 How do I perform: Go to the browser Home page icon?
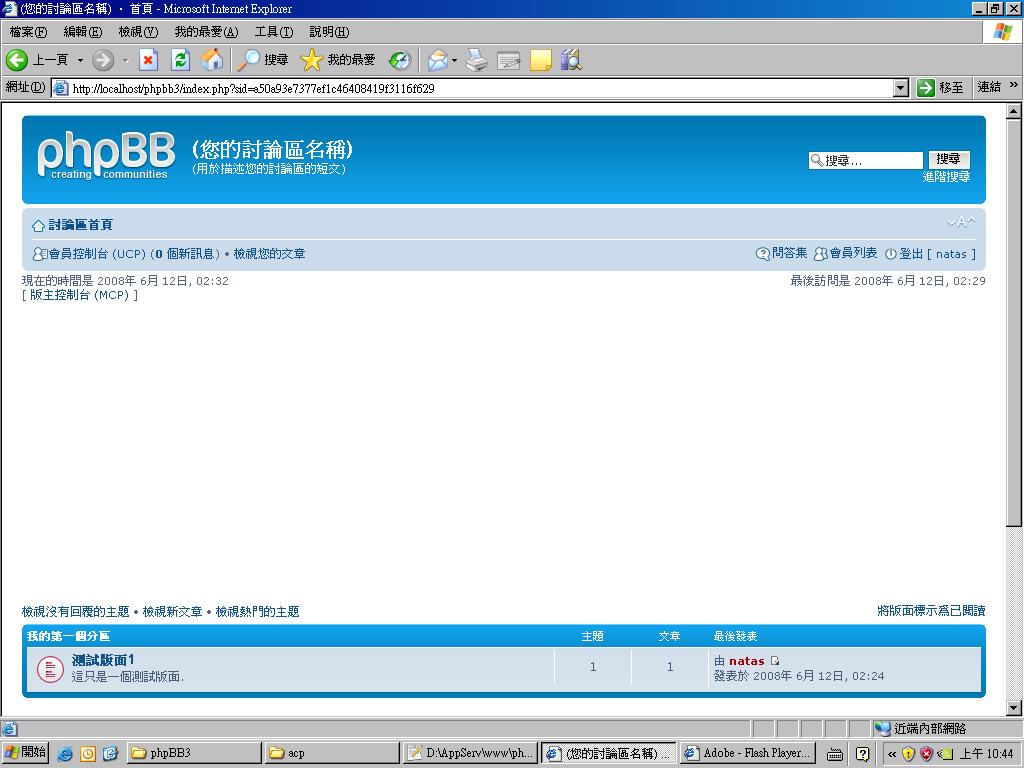[x=212, y=60]
